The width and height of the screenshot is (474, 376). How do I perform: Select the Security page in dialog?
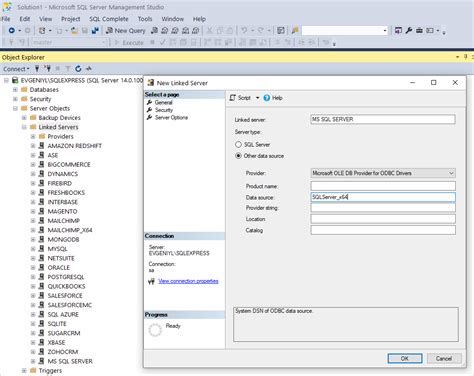tap(164, 110)
